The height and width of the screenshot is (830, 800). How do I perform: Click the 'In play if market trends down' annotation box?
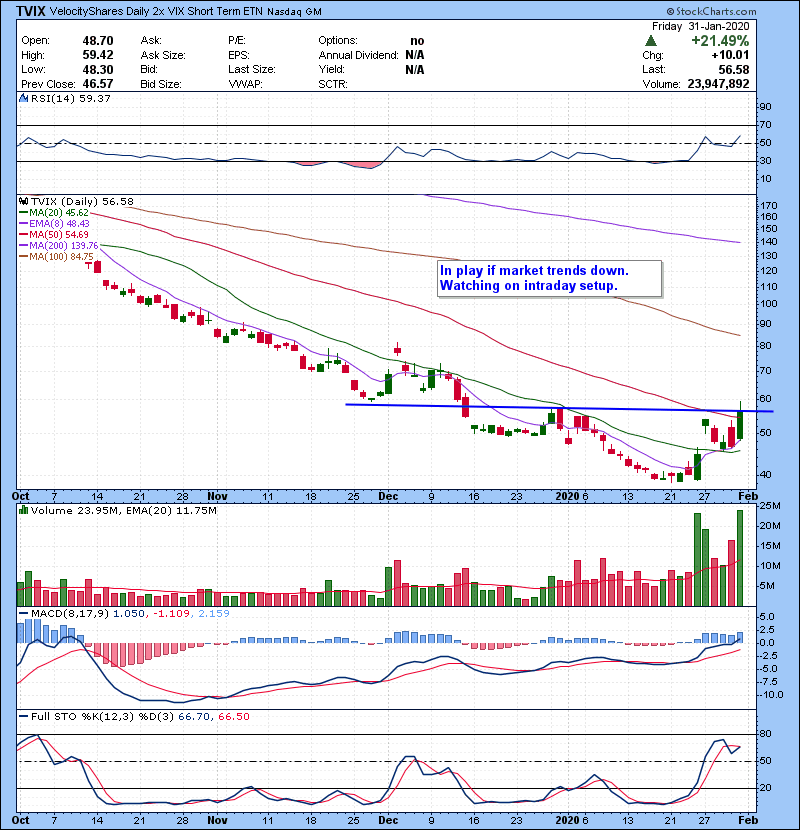click(x=550, y=278)
